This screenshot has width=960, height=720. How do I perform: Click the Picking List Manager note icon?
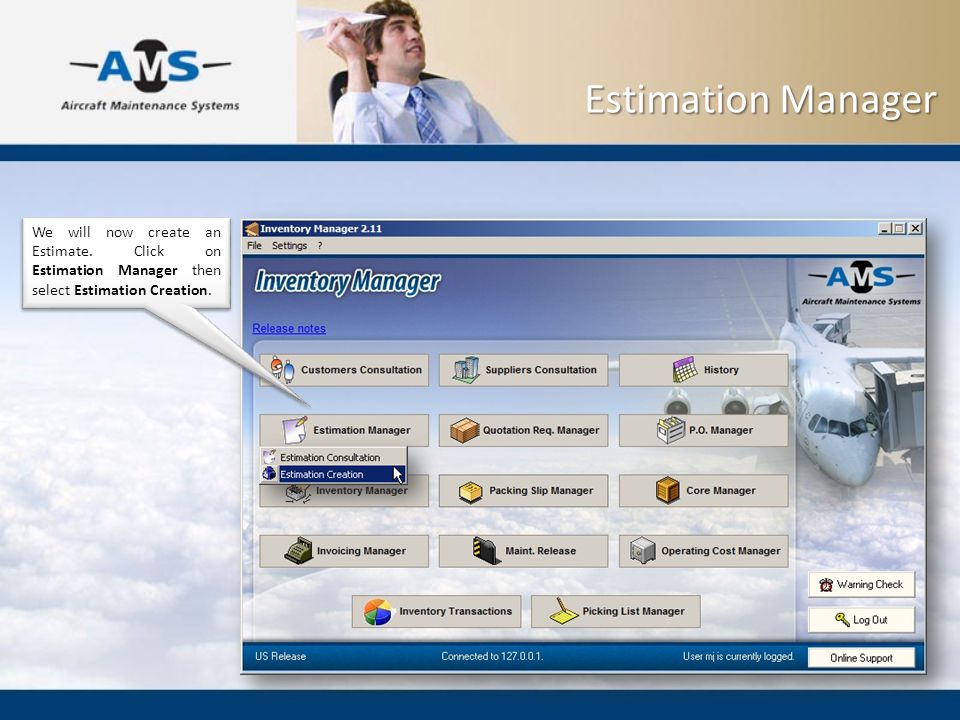coord(564,611)
